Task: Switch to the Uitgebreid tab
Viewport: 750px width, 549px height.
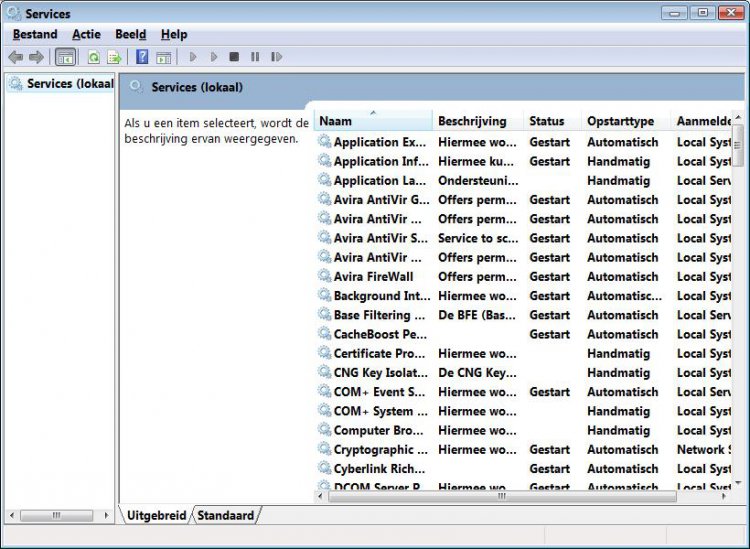Action: pos(156,516)
